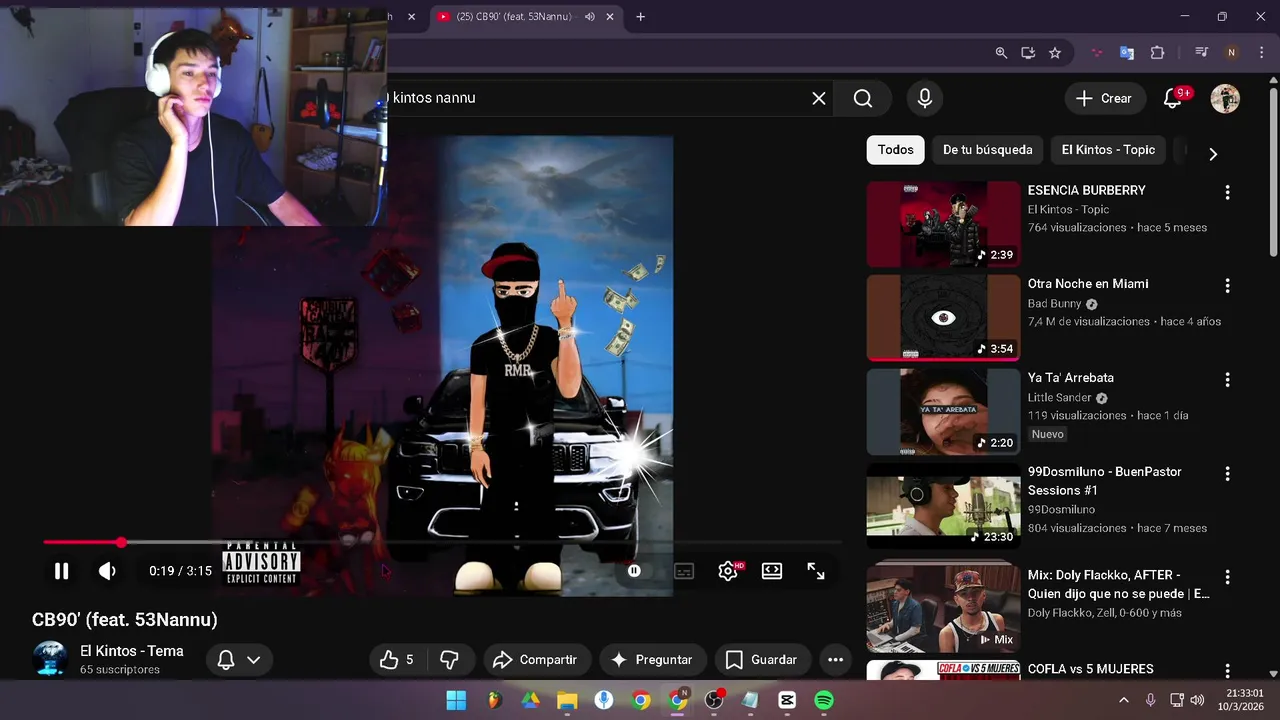
Task: Open FL Studio from the taskbar
Action: (495, 700)
